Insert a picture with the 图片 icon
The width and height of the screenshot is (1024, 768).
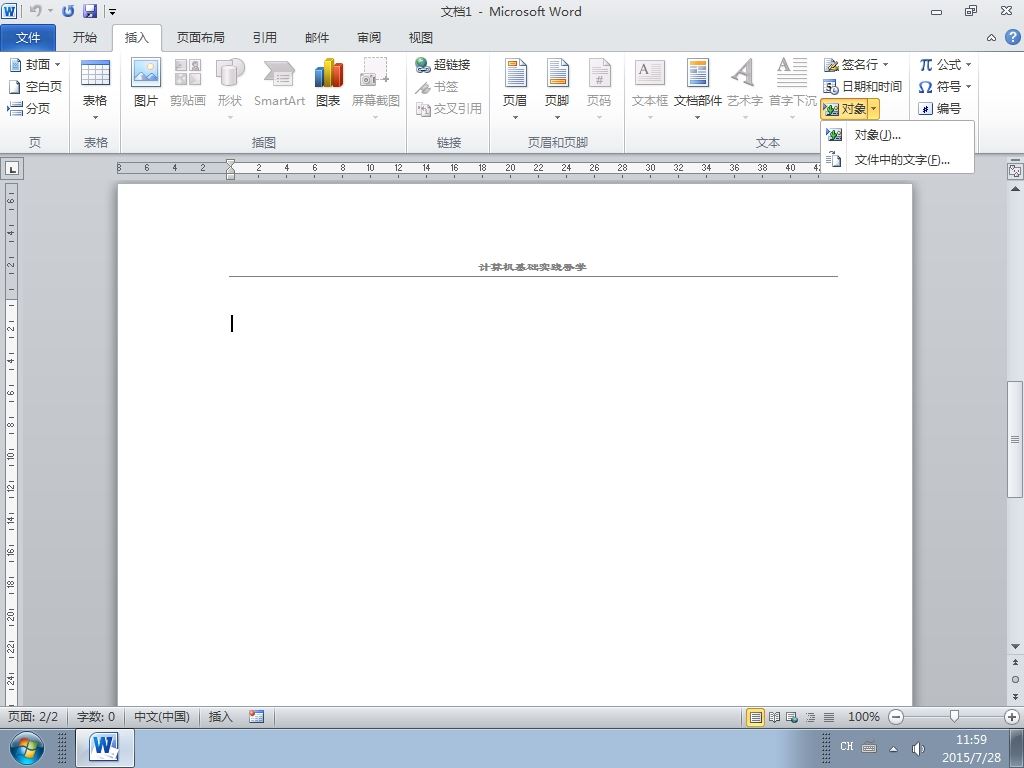pyautogui.click(x=146, y=82)
